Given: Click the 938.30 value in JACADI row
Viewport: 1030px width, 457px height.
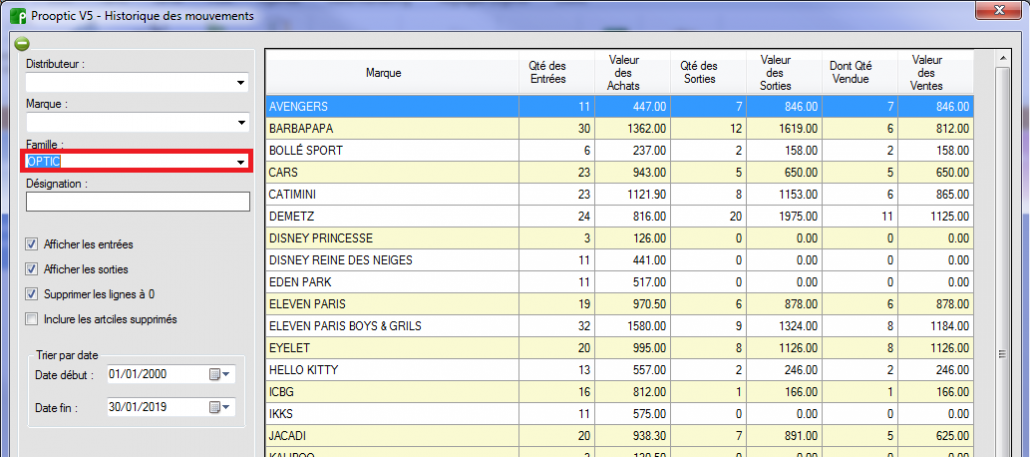Looking at the screenshot, I should 648,435.
